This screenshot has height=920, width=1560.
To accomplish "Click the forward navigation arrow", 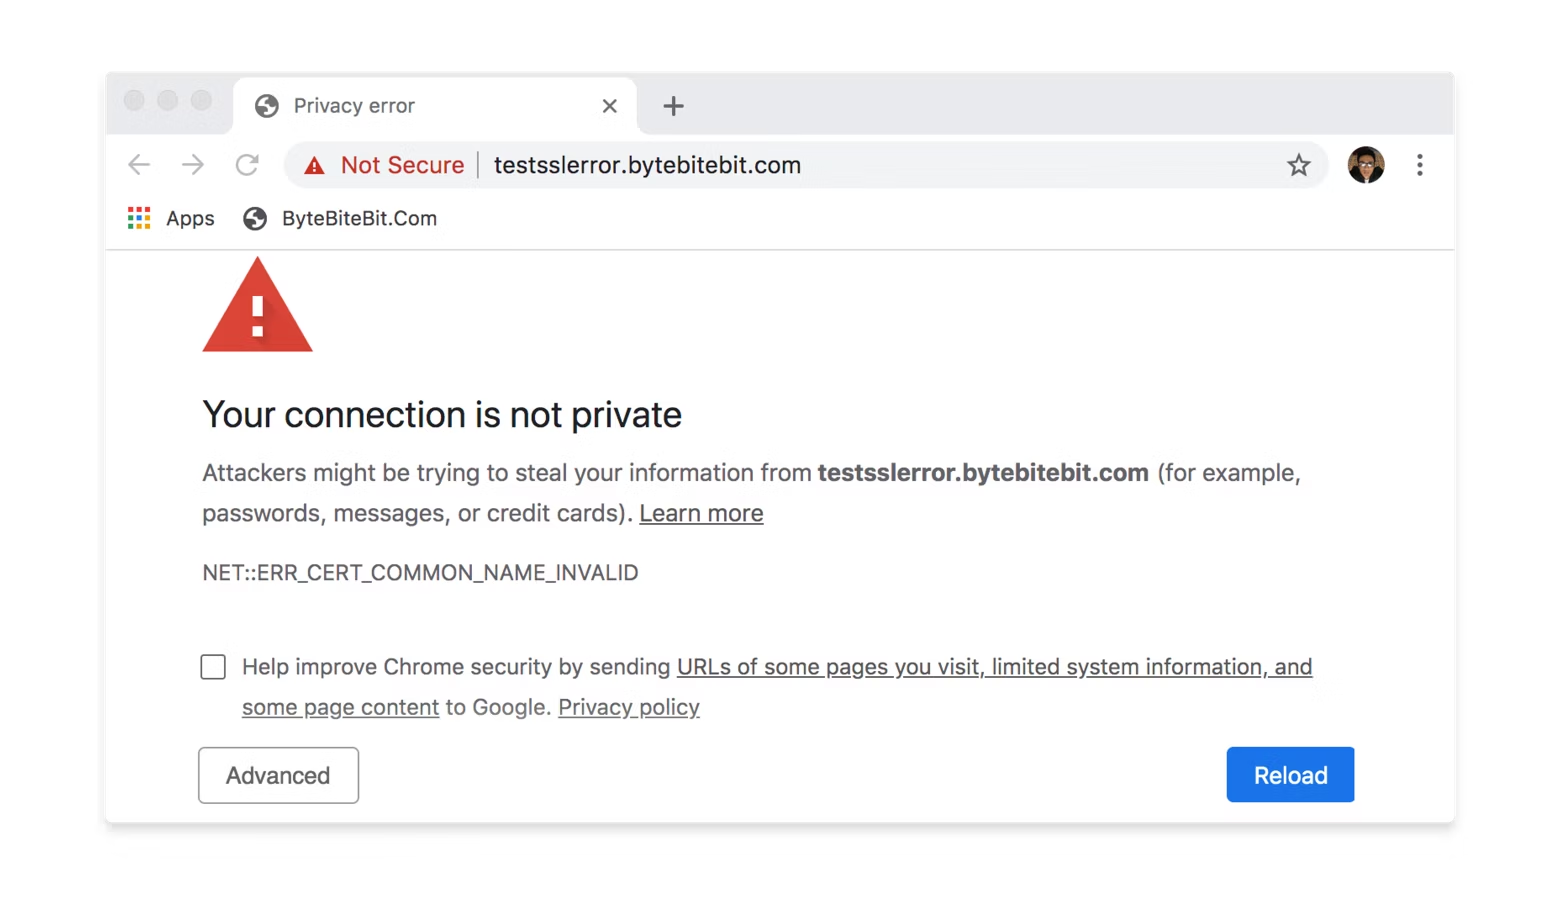I will [192, 165].
